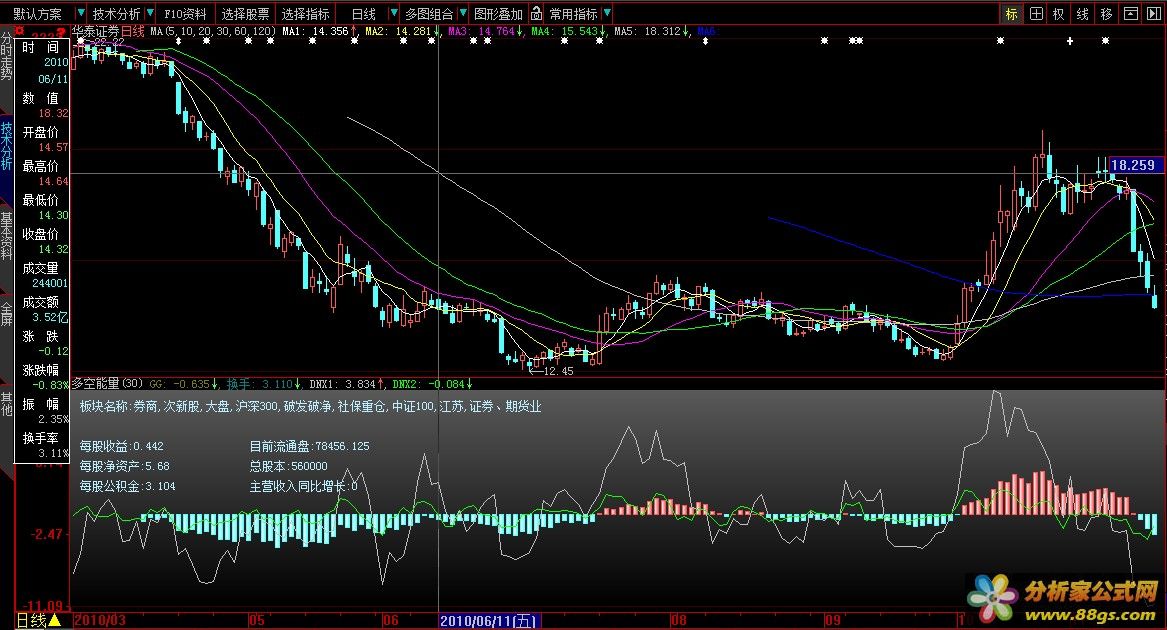Viewport: 1167px width, 630px height.
Task: Select the 日线 period option
Action: tap(363, 14)
